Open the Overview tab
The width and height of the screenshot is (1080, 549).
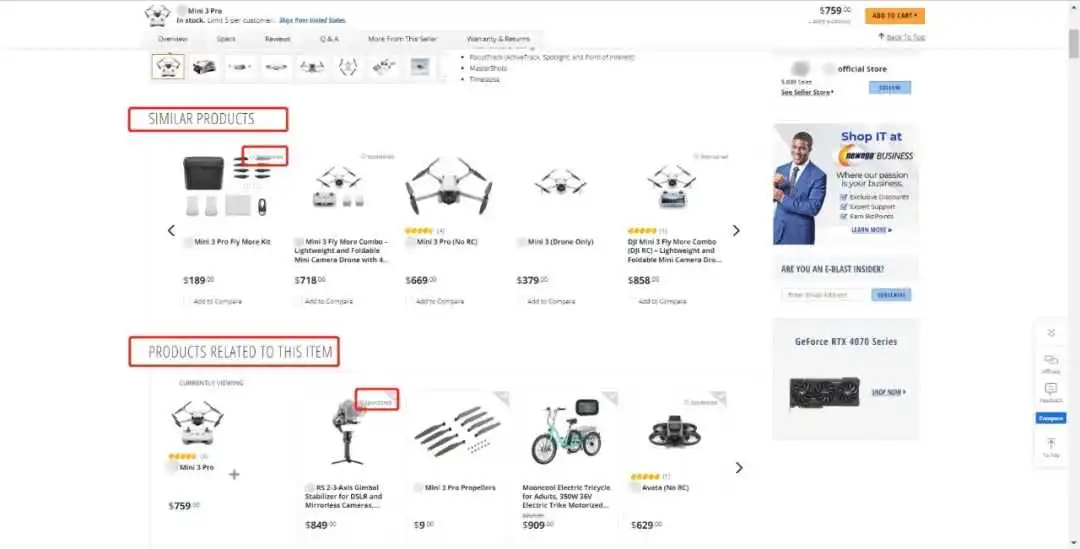coord(172,39)
